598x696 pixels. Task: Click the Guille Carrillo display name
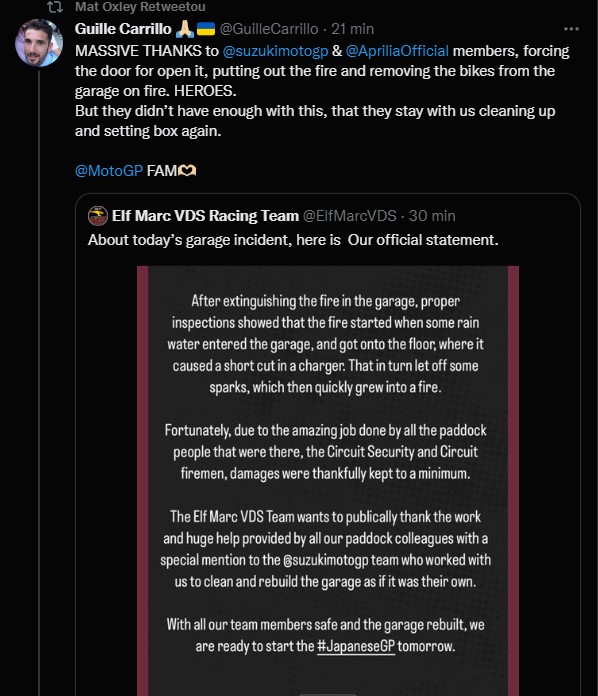pyautogui.click(x=123, y=29)
